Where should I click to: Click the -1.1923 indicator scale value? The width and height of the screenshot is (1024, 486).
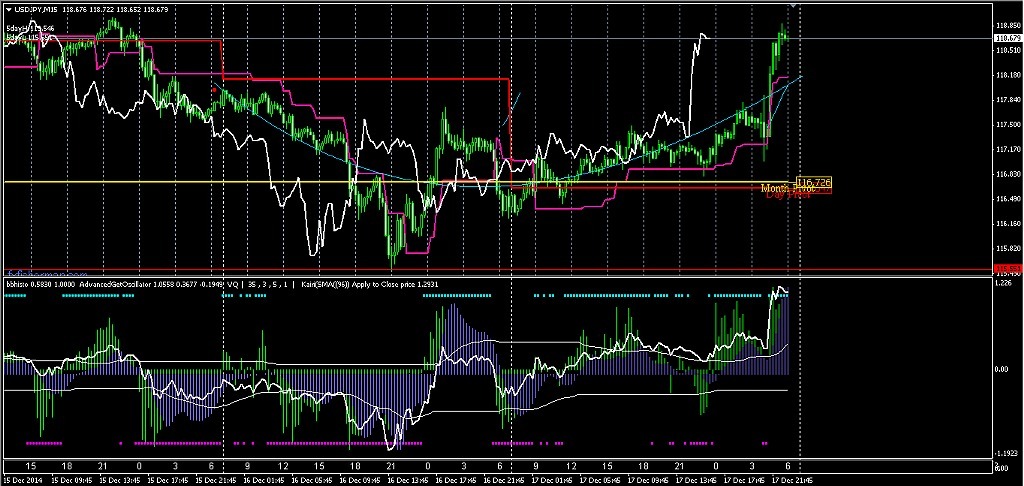point(1006,452)
